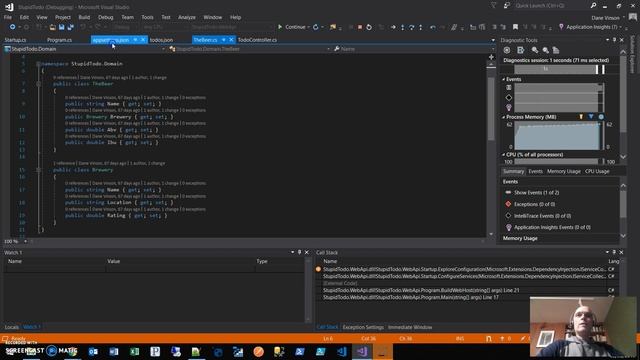Switch to the Events diagnostics tab
Screen dimensions: 640x360
536,171
